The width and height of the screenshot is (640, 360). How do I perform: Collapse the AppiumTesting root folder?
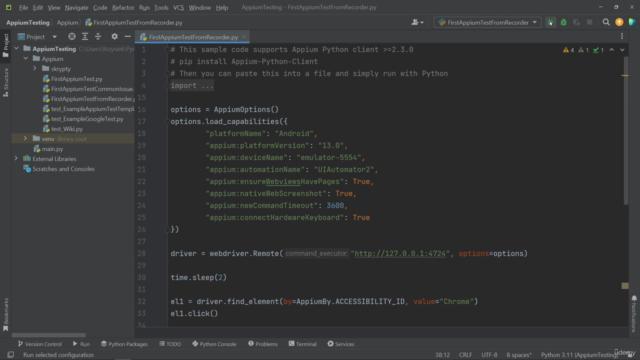point(16,49)
